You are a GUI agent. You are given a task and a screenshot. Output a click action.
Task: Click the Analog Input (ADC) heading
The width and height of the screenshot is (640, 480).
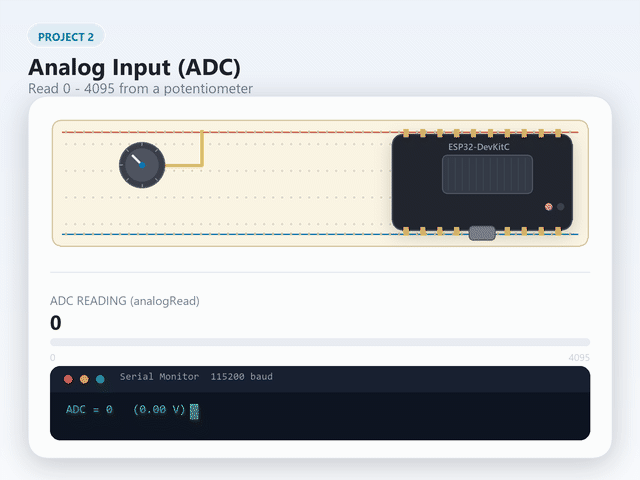134,67
